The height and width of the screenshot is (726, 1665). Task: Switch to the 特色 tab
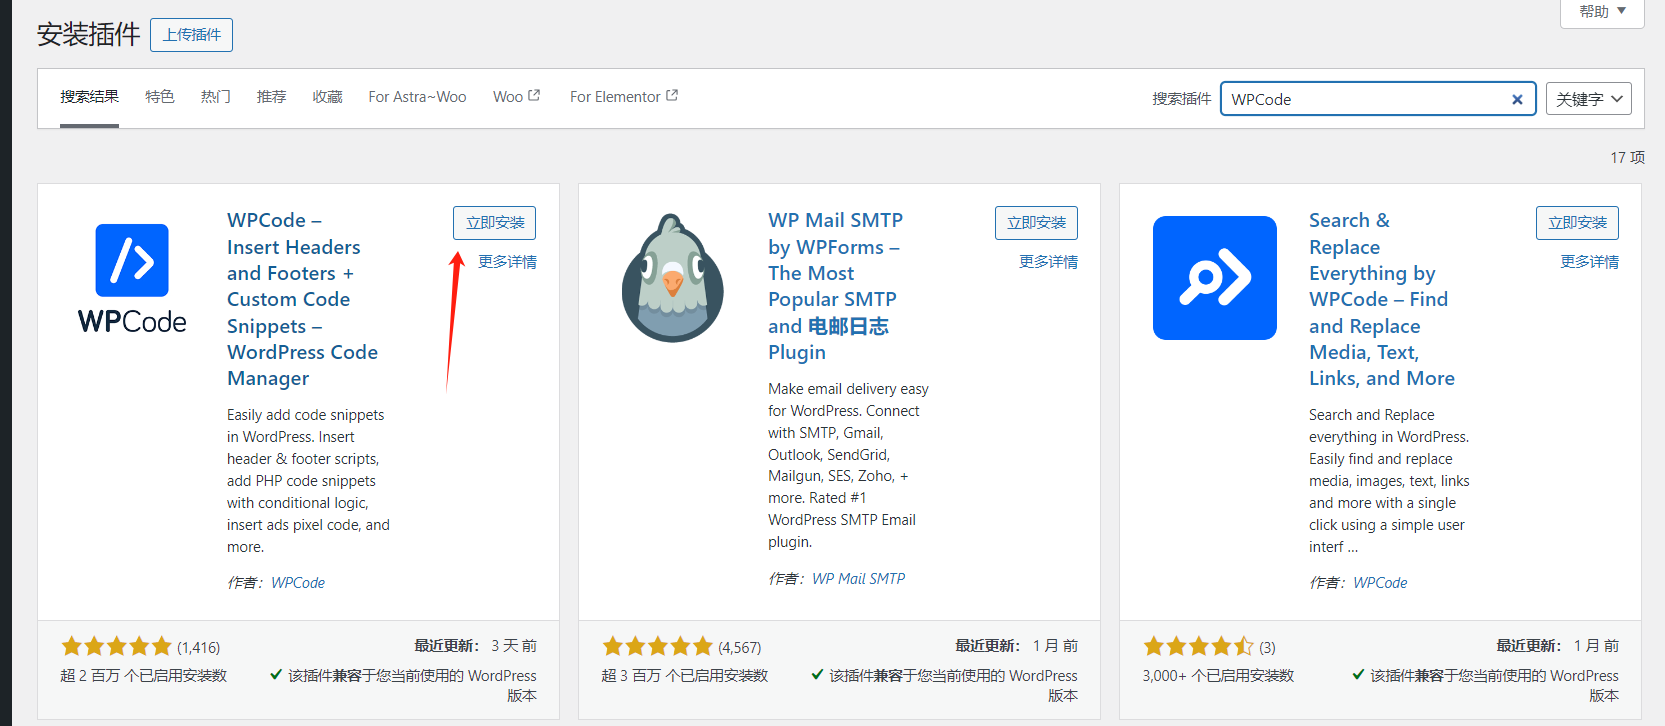(160, 97)
